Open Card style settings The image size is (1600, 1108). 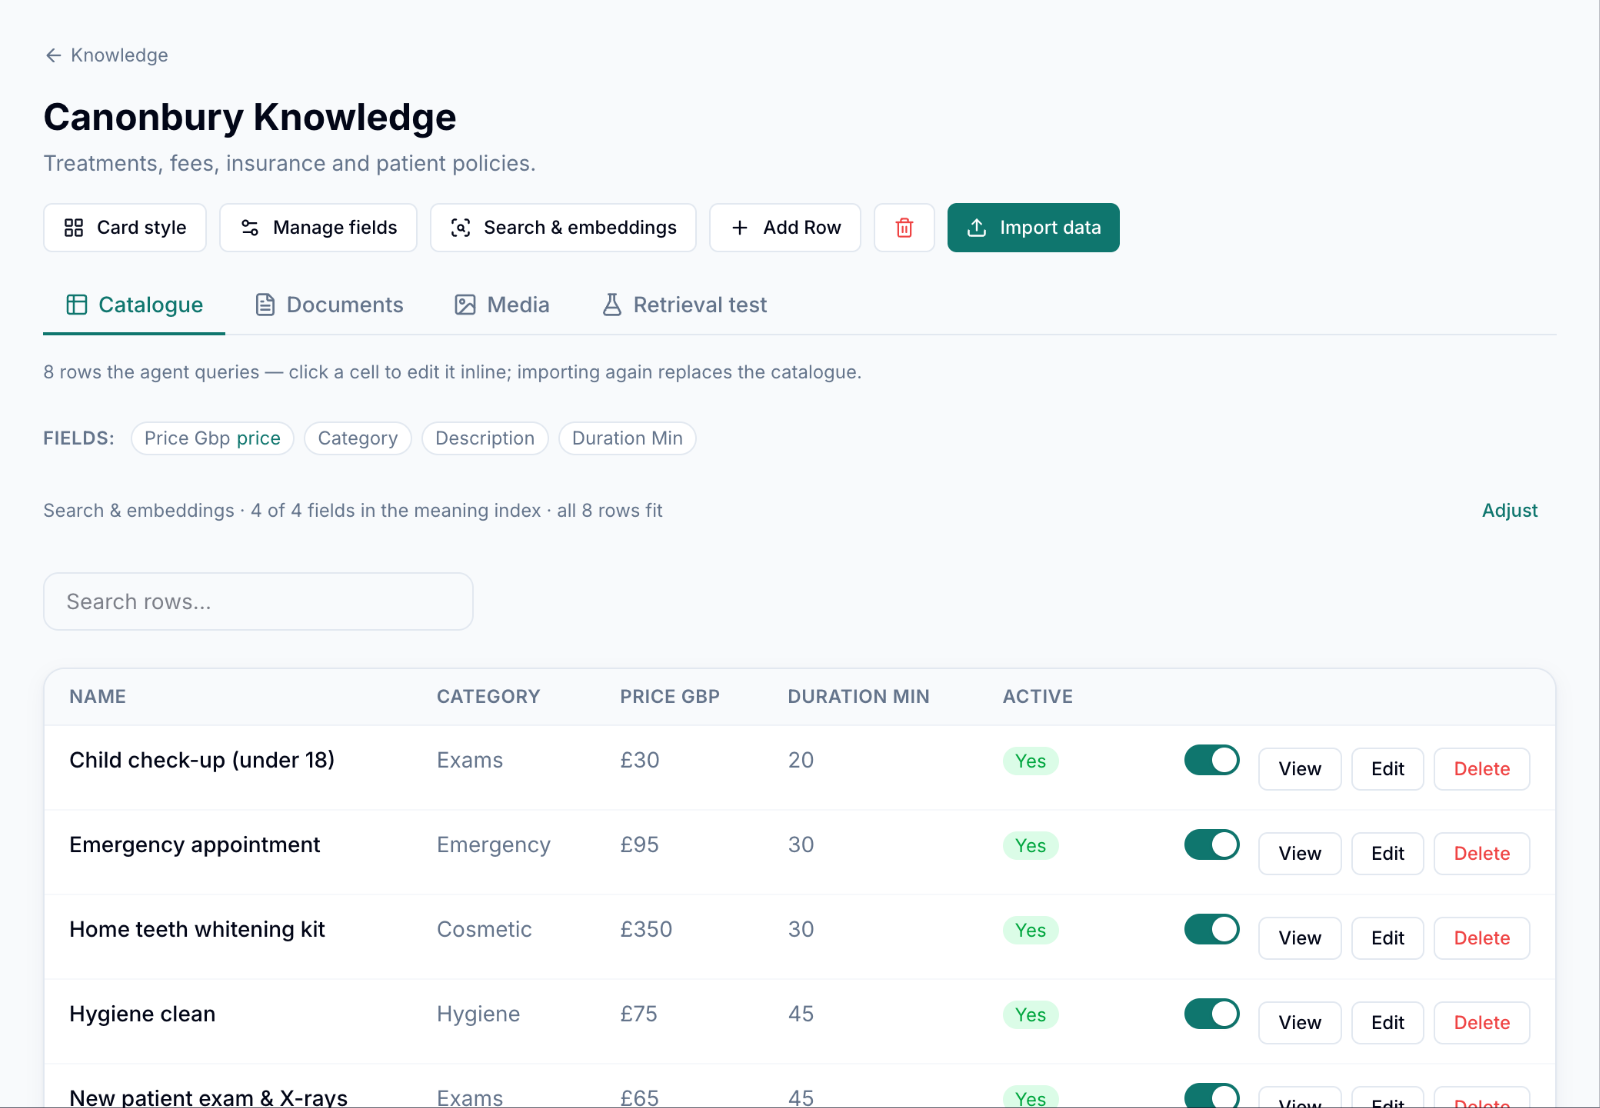(x=125, y=228)
